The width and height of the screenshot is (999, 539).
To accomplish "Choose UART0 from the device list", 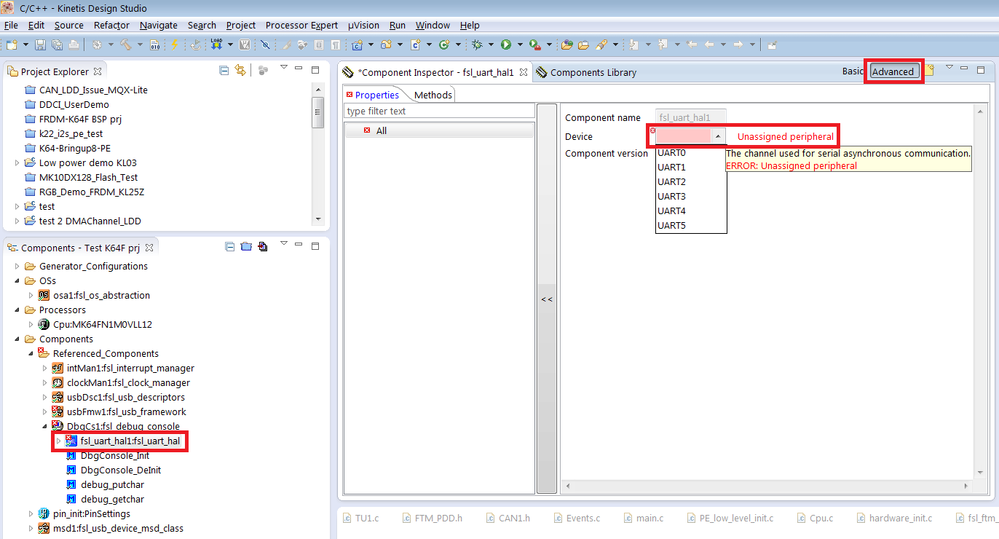I will tap(691, 153).
